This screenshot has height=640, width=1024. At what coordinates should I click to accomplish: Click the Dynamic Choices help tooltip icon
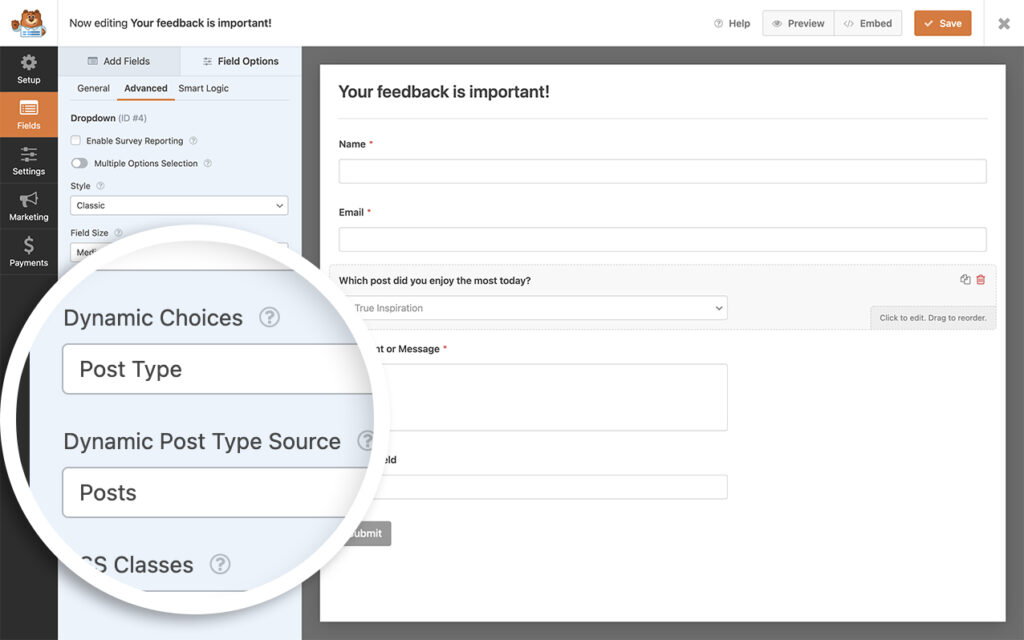point(268,318)
